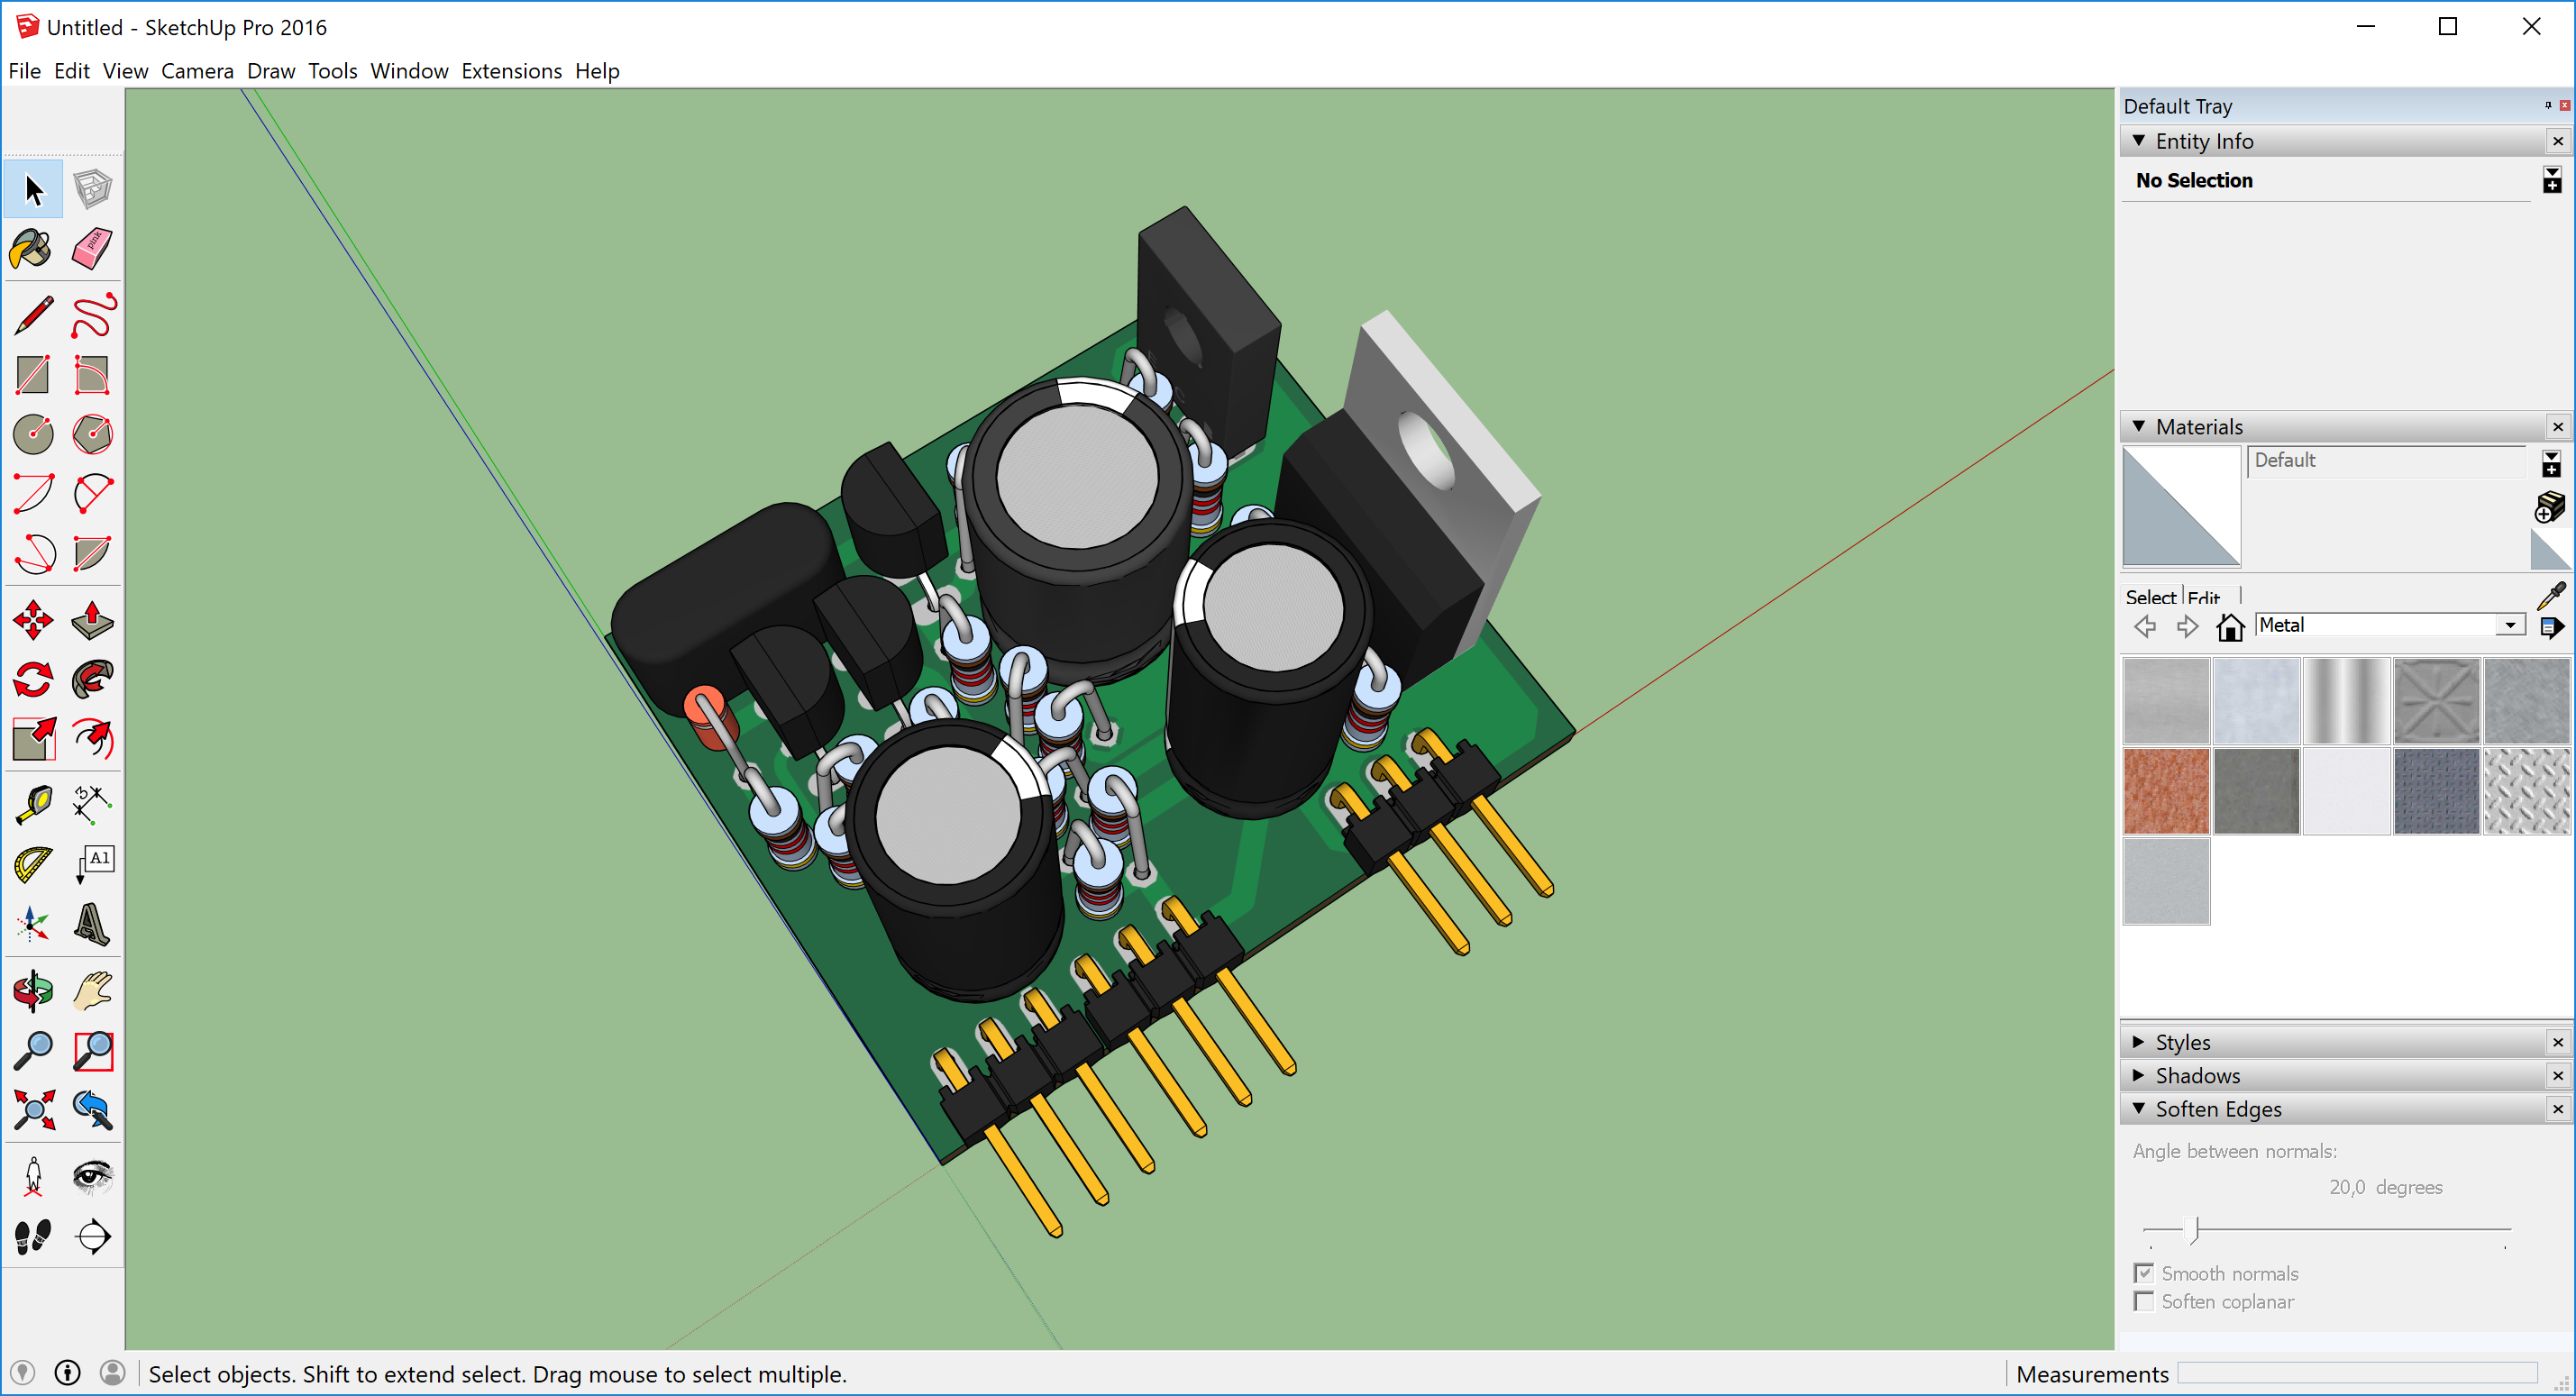Adjust the Angle between normals slider
This screenshot has height=1396, width=2576.
tap(2194, 1229)
